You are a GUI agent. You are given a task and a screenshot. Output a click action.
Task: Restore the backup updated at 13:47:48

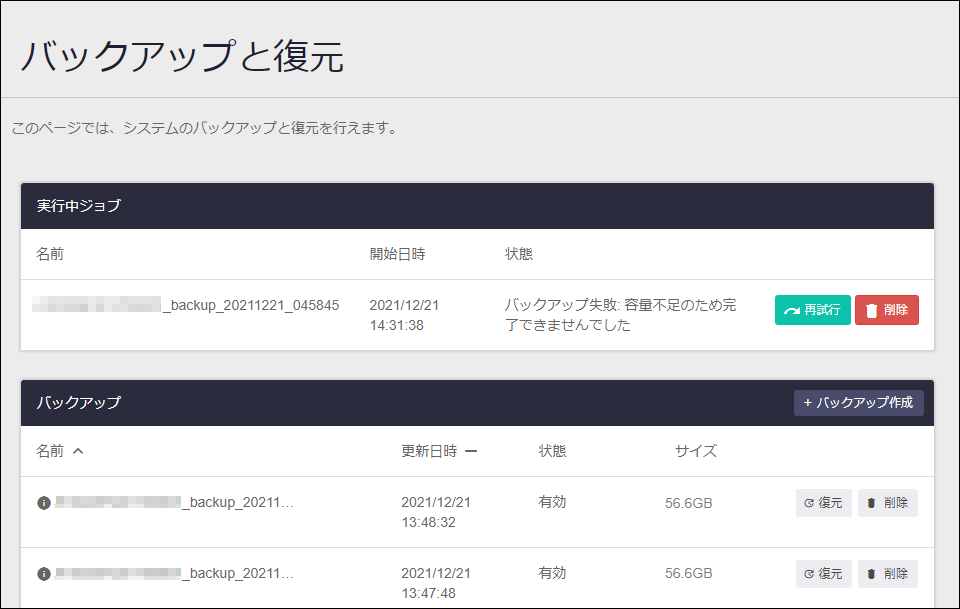[x=823, y=574]
